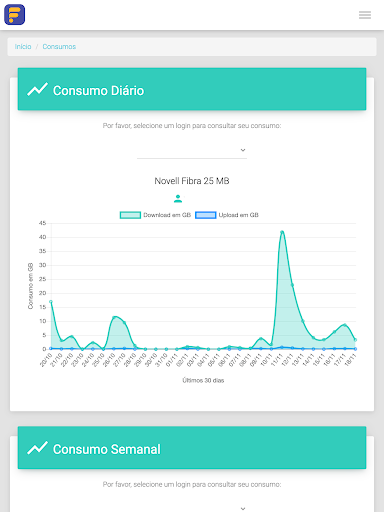384x512 pixels.
Task: Click the Download em GB teal swatch
Action: pyautogui.click(x=130, y=215)
